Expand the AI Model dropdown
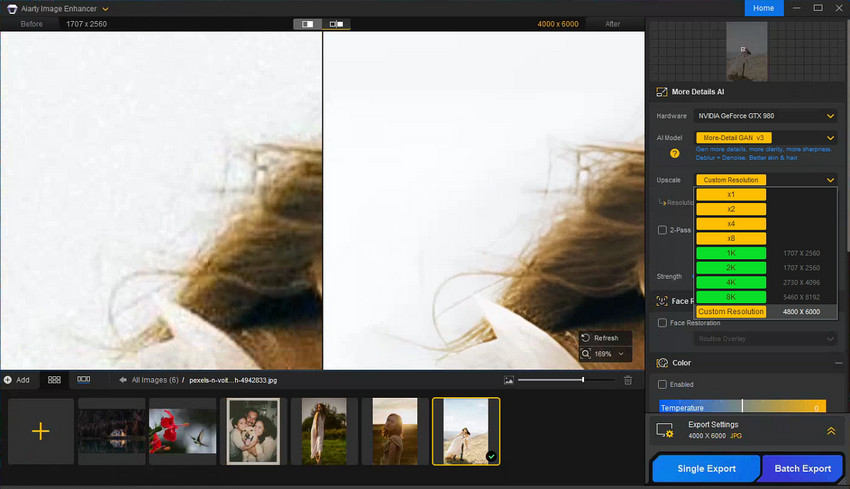This screenshot has width=850, height=489. 830,138
